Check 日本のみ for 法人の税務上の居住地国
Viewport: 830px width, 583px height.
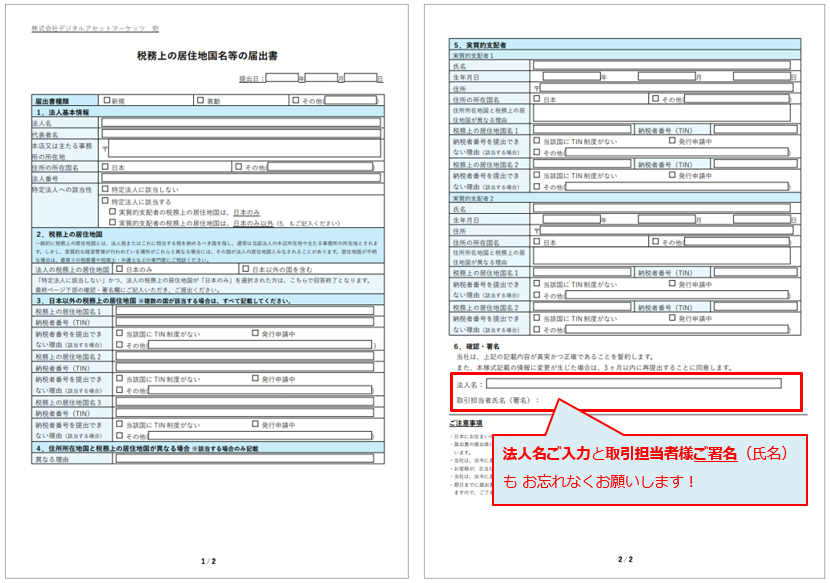pyautogui.click(x=120, y=269)
